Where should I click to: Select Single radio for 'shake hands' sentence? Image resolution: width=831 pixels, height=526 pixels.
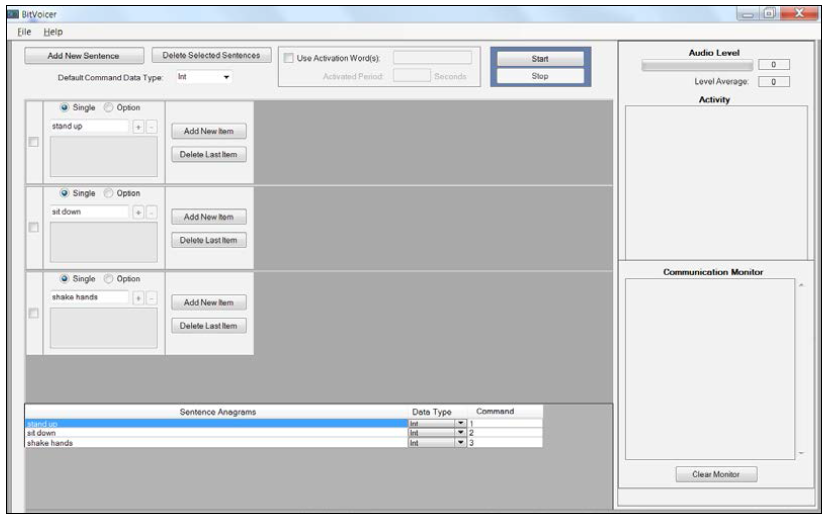[x=64, y=279]
